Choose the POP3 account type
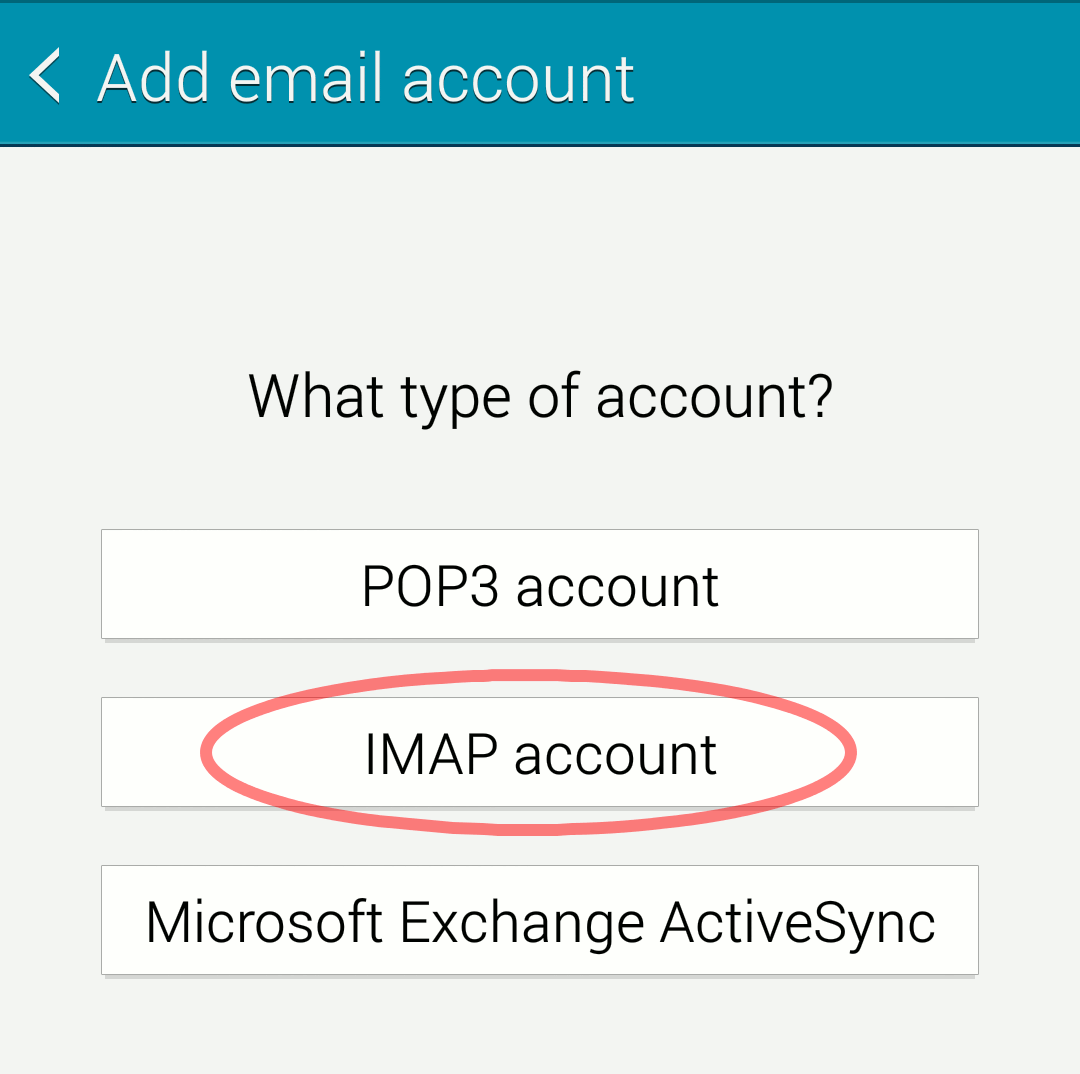The width and height of the screenshot is (1080, 1074). pyautogui.click(x=540, y=584)
